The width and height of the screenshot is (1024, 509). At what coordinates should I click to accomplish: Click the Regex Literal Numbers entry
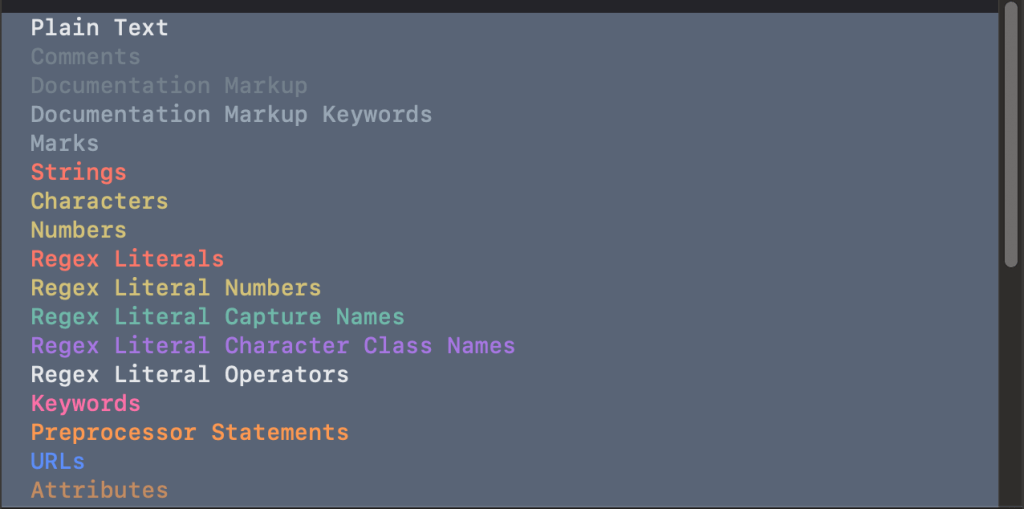(175, 288)
